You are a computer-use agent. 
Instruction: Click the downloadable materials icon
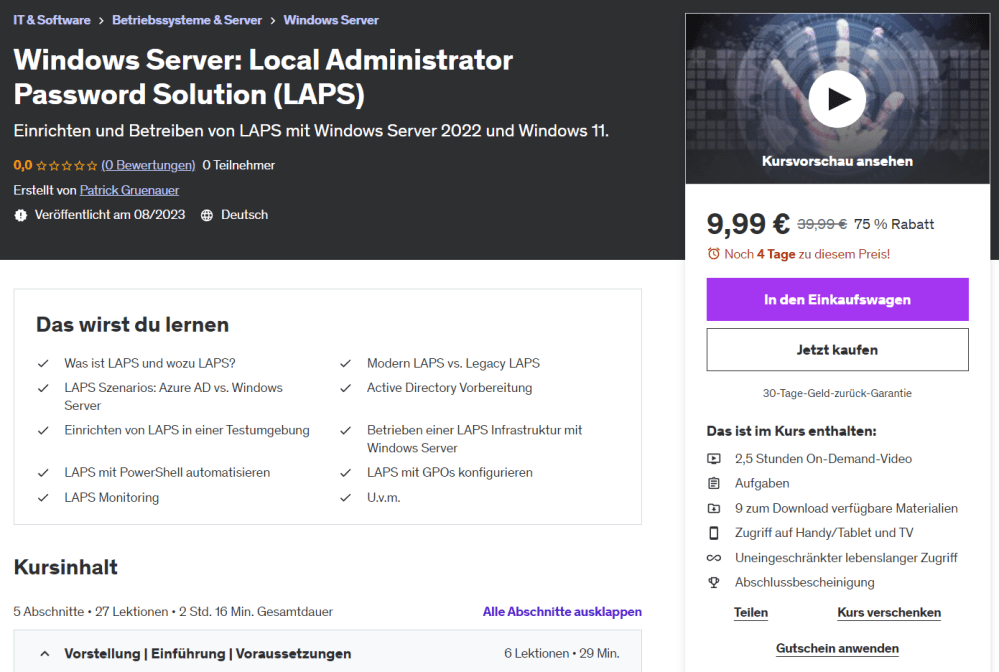(x=714, y=509)
